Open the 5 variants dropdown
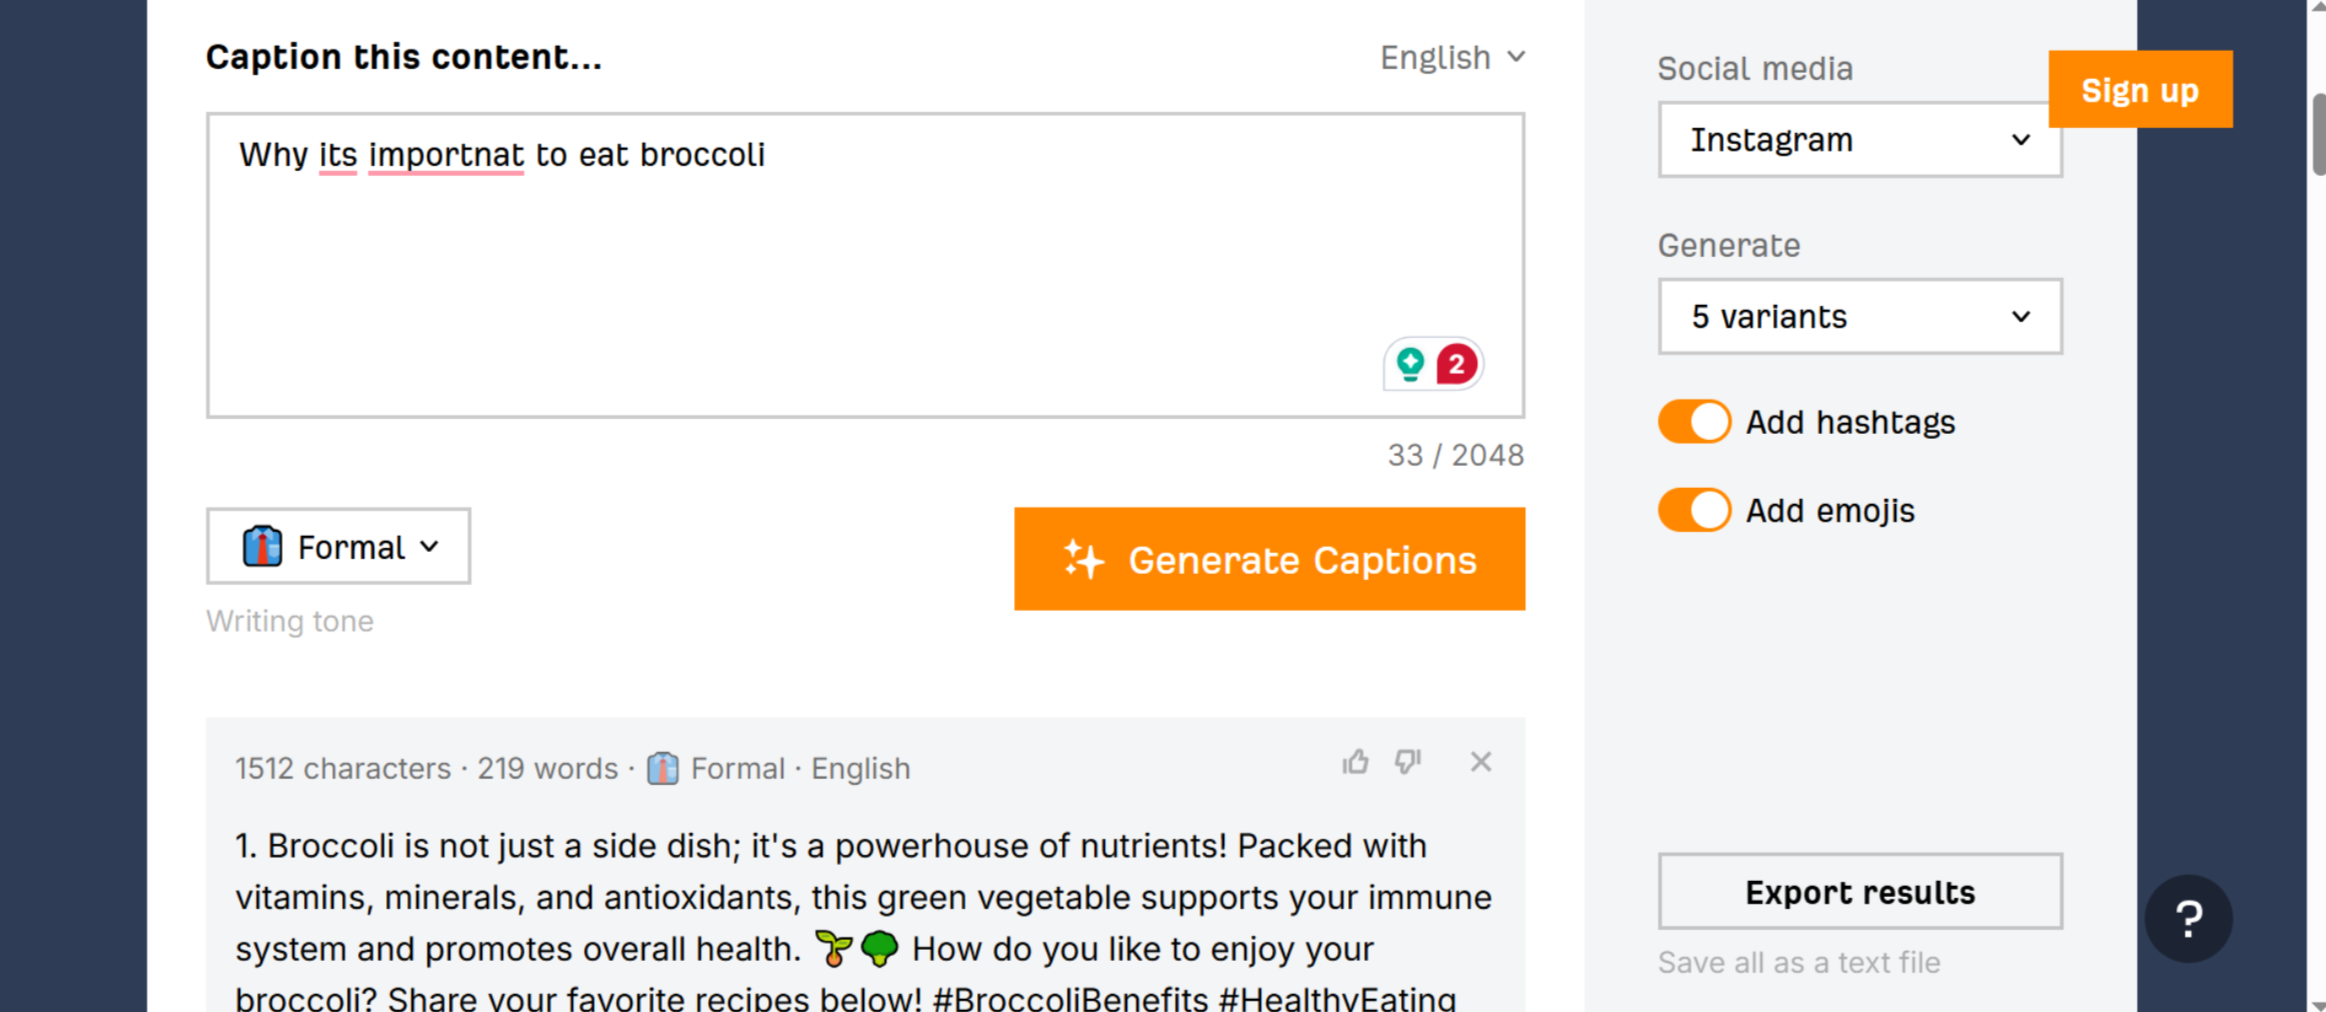 1860,317
